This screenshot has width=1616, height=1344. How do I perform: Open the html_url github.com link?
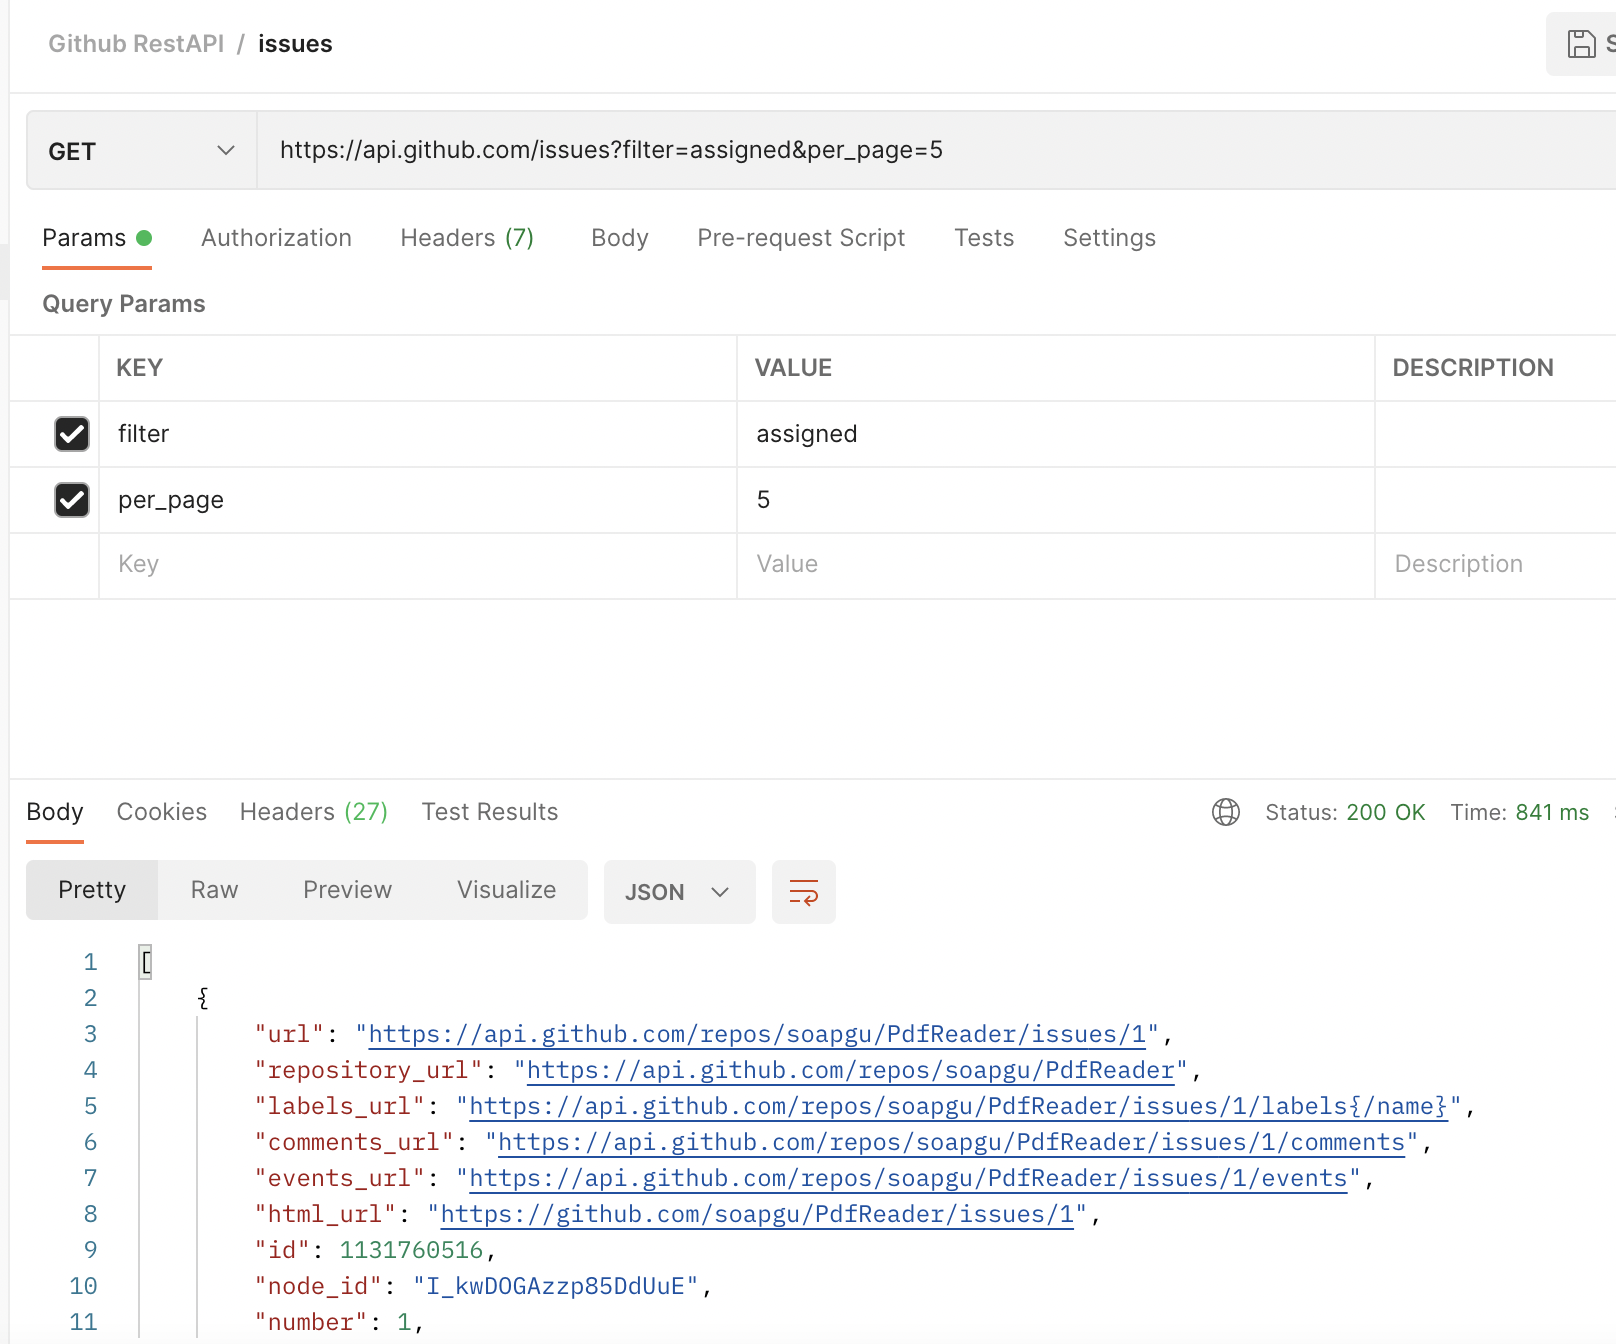[757, 1215]
